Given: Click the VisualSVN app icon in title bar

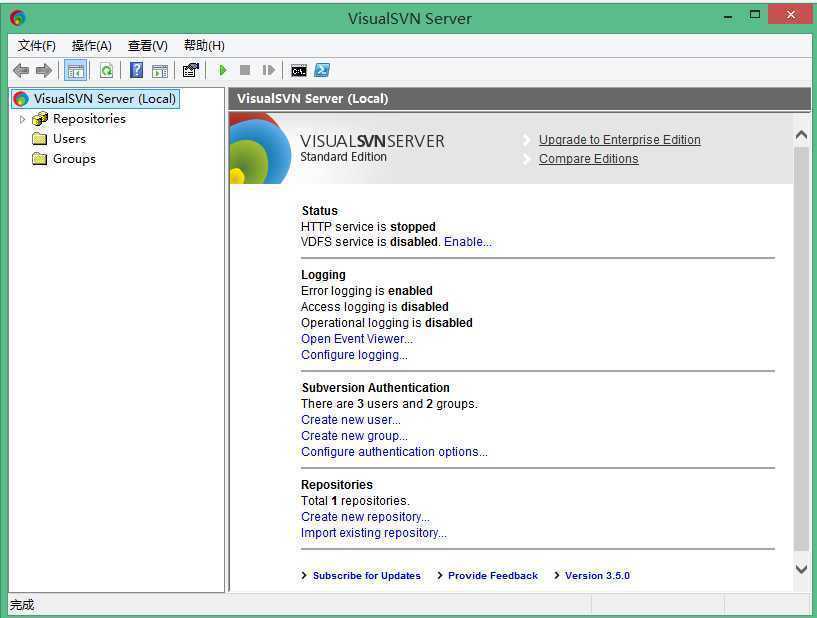Looking at the screenshot, I should click(x=18, y=18).
